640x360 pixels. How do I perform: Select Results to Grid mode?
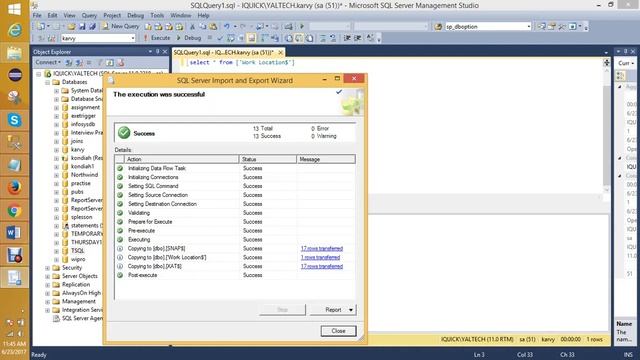pyautogui.click(x=299, y=38)
